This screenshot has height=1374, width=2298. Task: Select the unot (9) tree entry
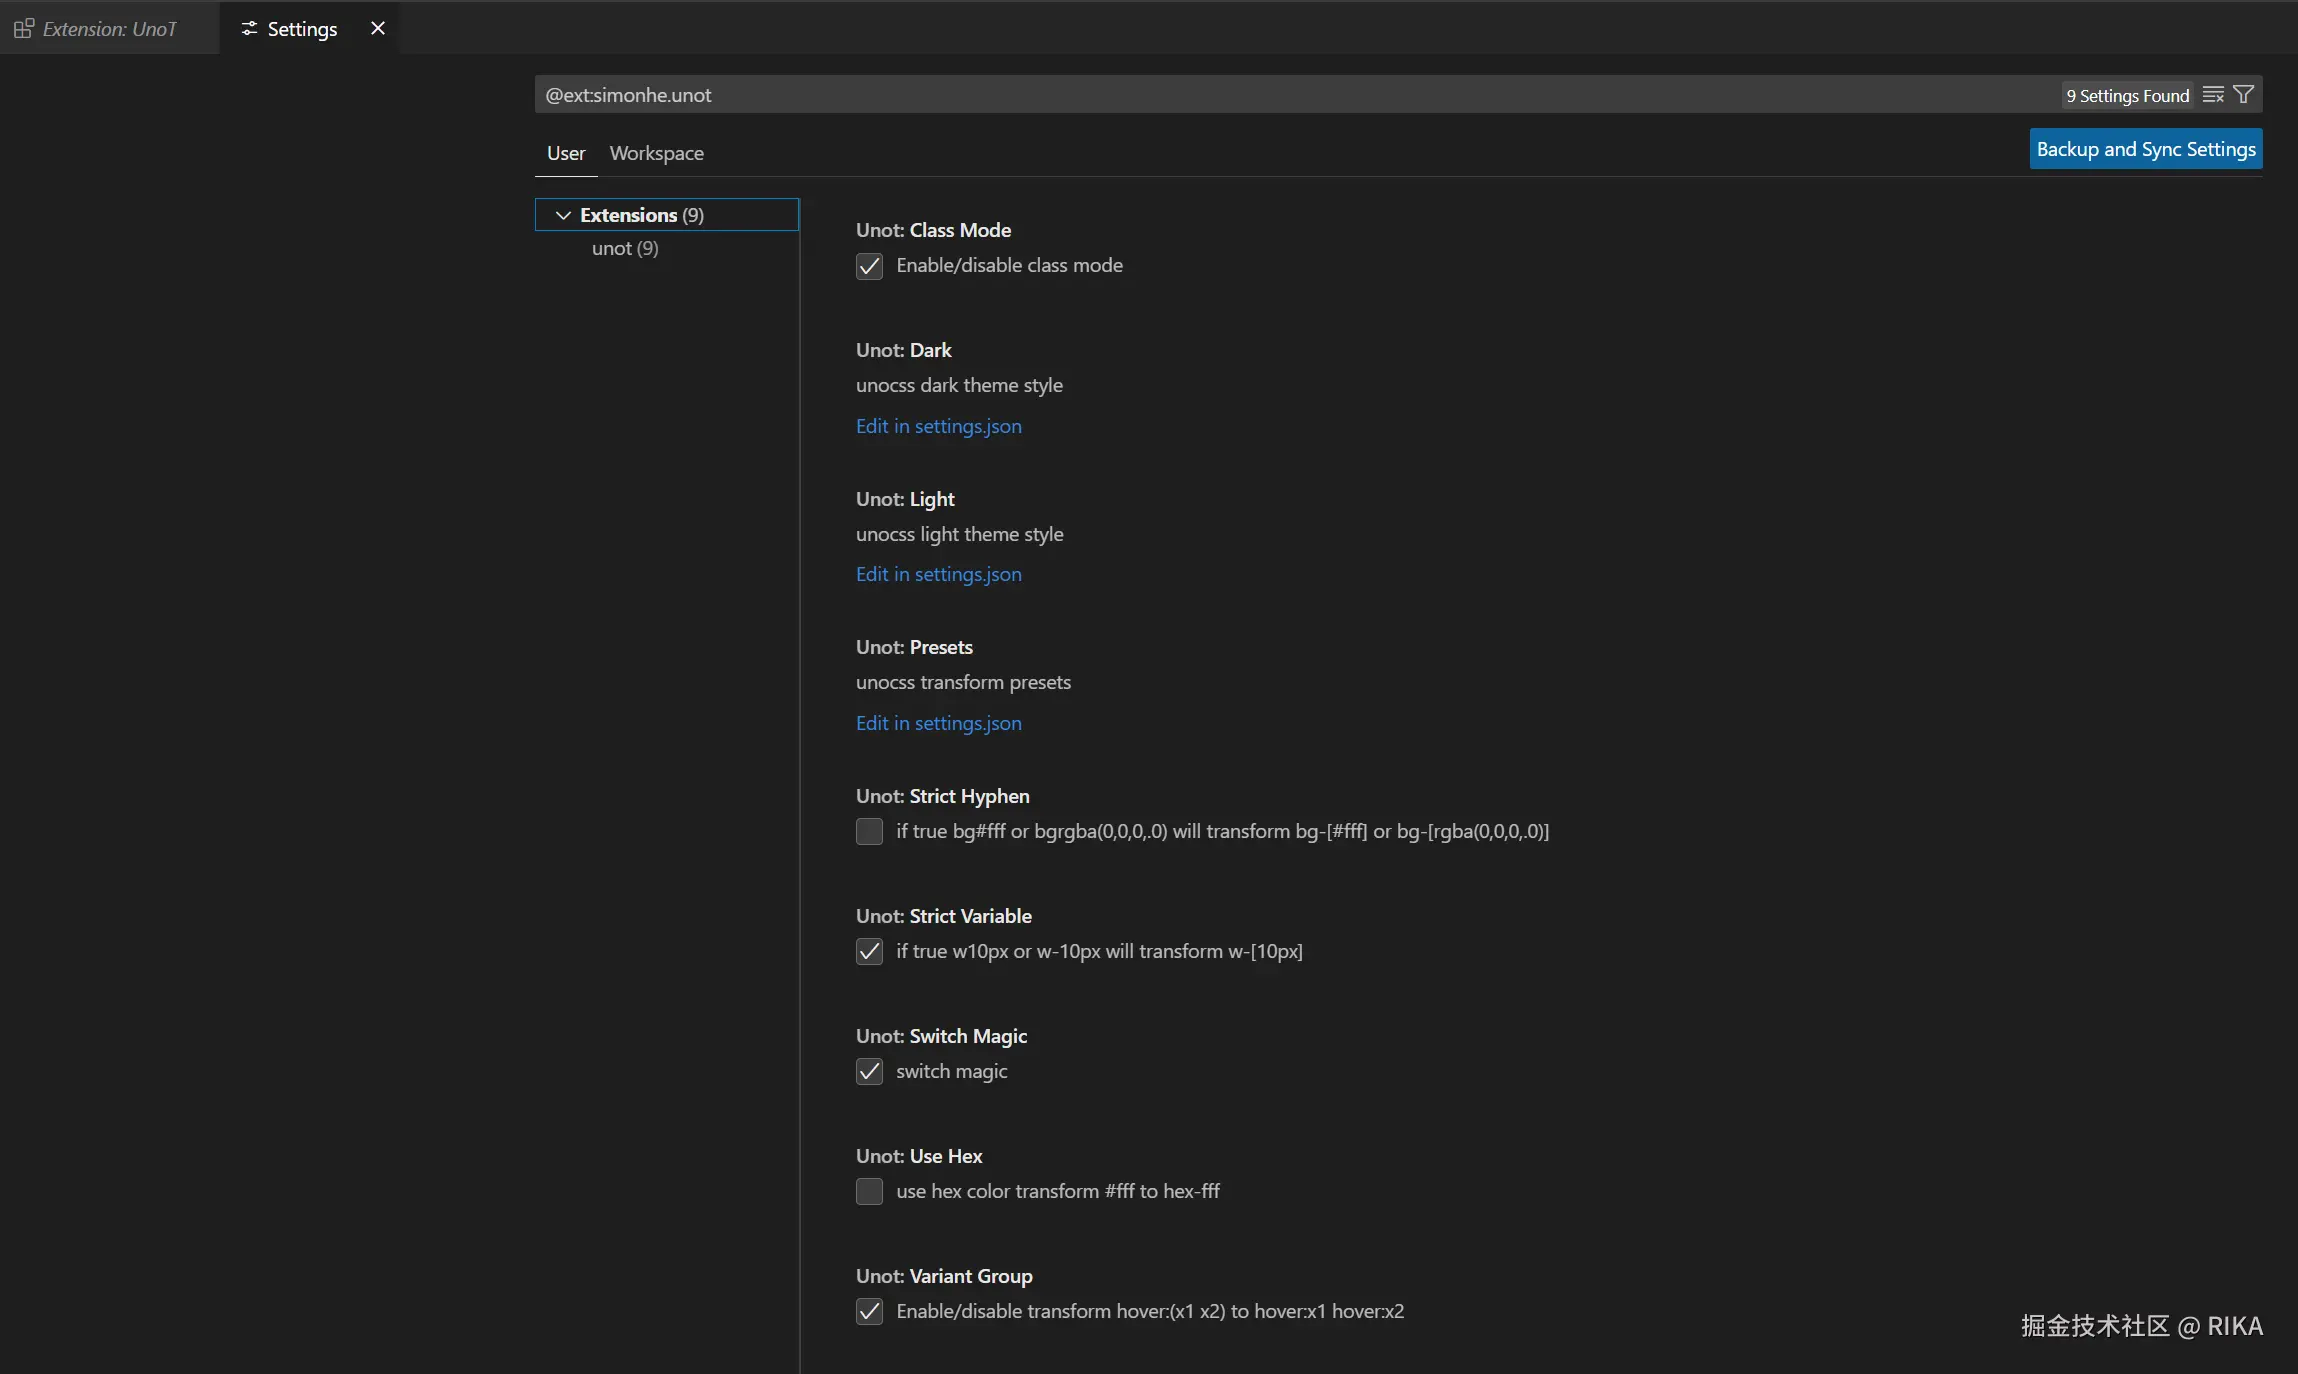625,249
